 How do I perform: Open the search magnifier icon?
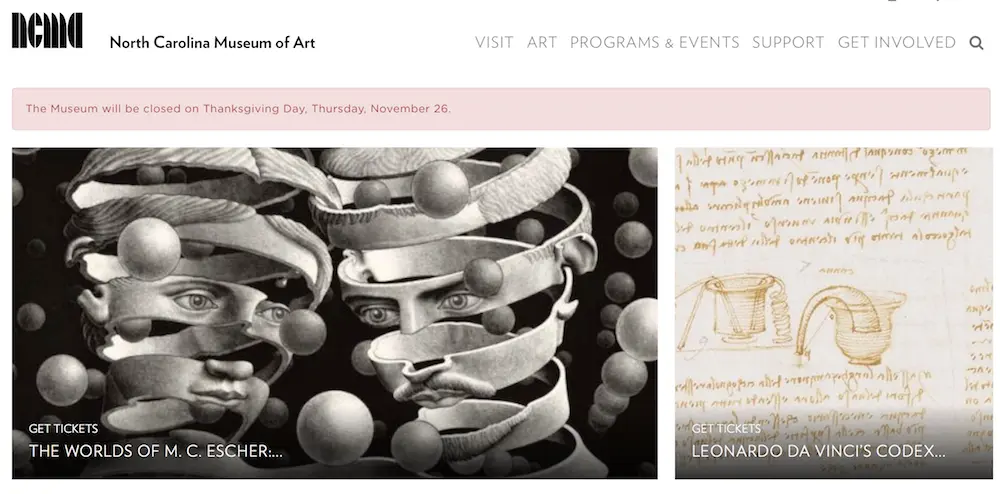[977, 43]
